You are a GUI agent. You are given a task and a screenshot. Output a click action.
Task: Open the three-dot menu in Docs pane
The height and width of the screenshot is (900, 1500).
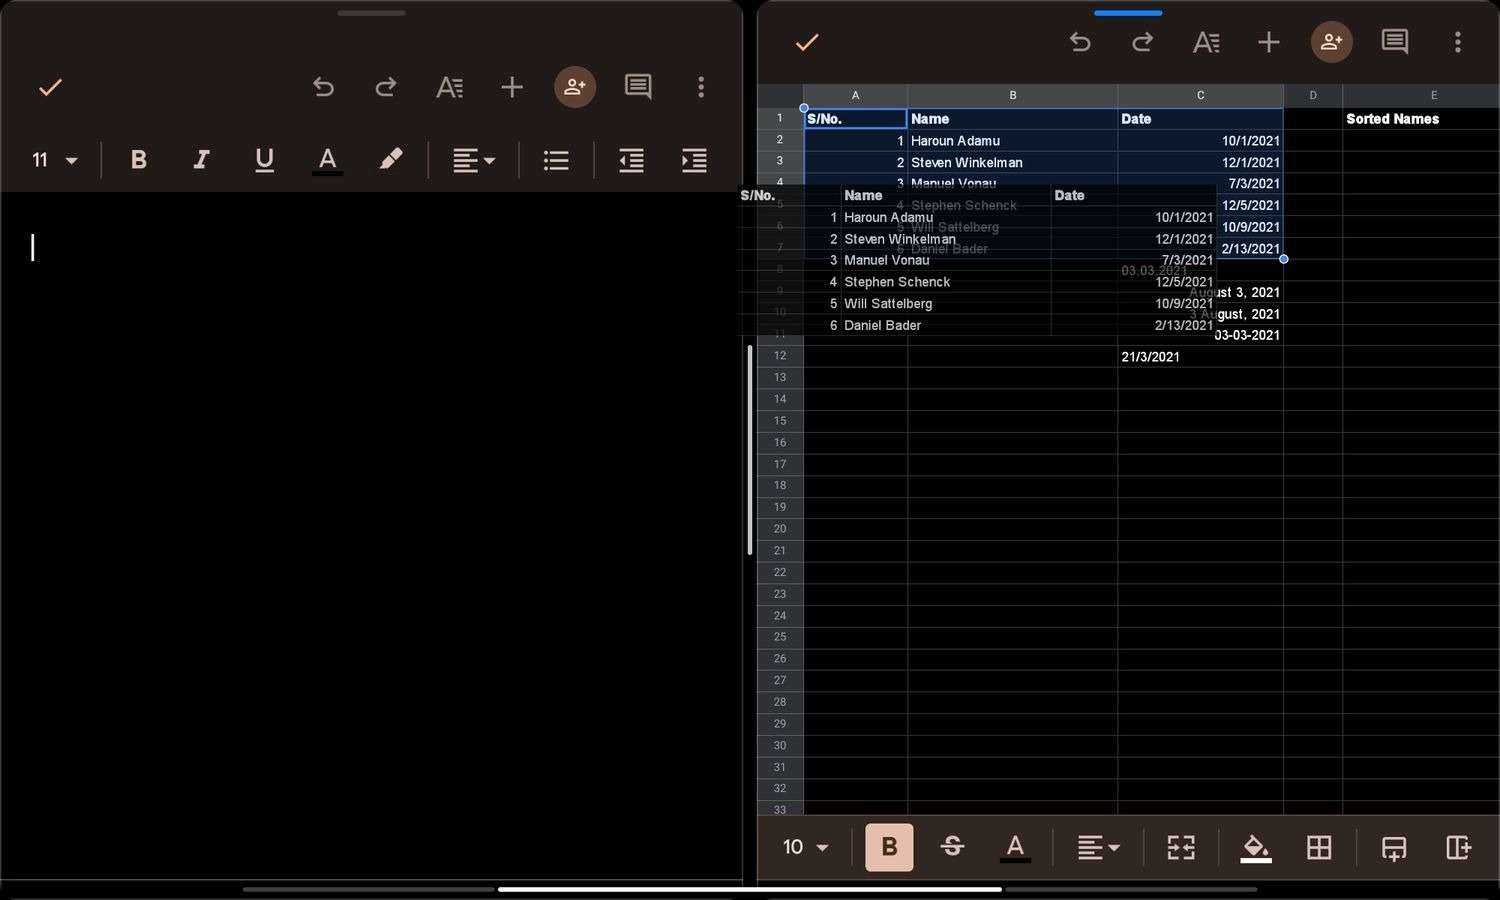[701, 87]
